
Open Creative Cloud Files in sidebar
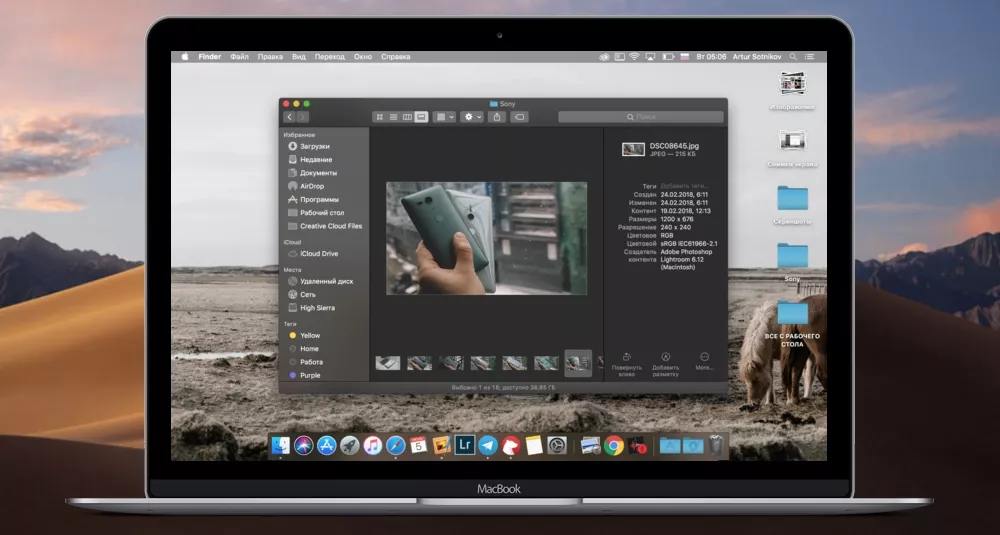click(325, 226)
